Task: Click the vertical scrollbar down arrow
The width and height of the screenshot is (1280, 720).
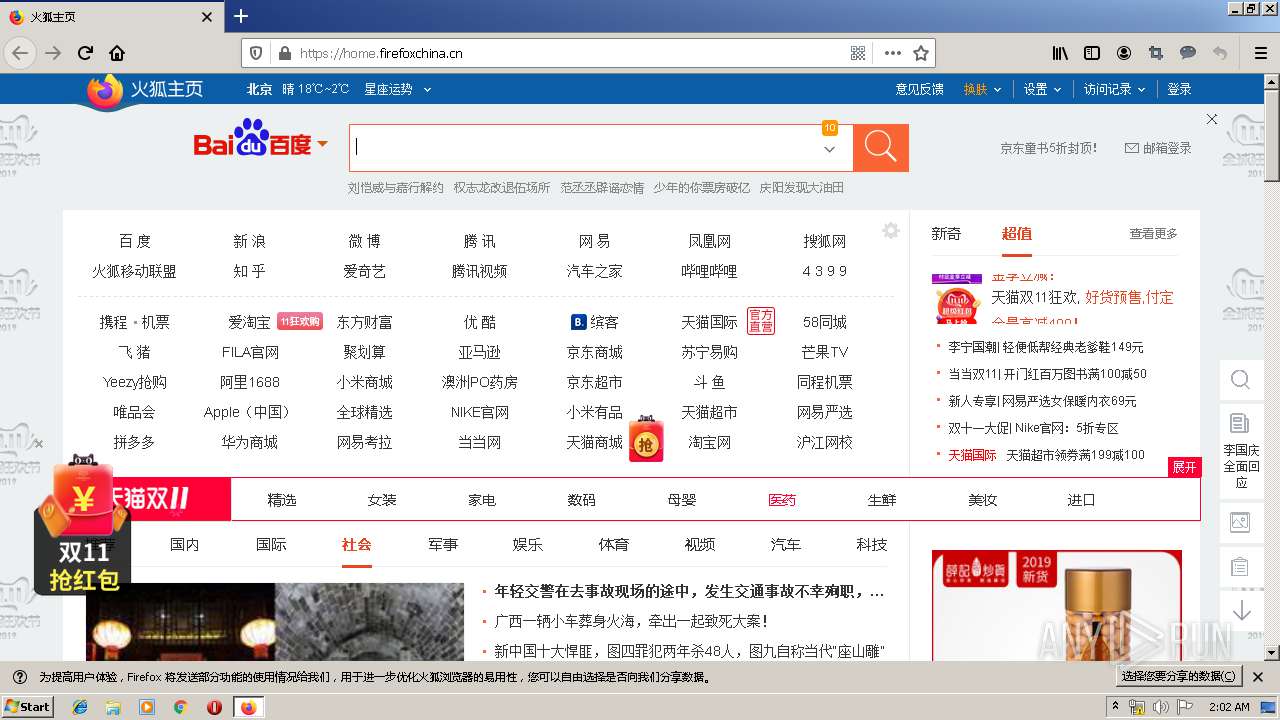Action: tap(1272, 652)
